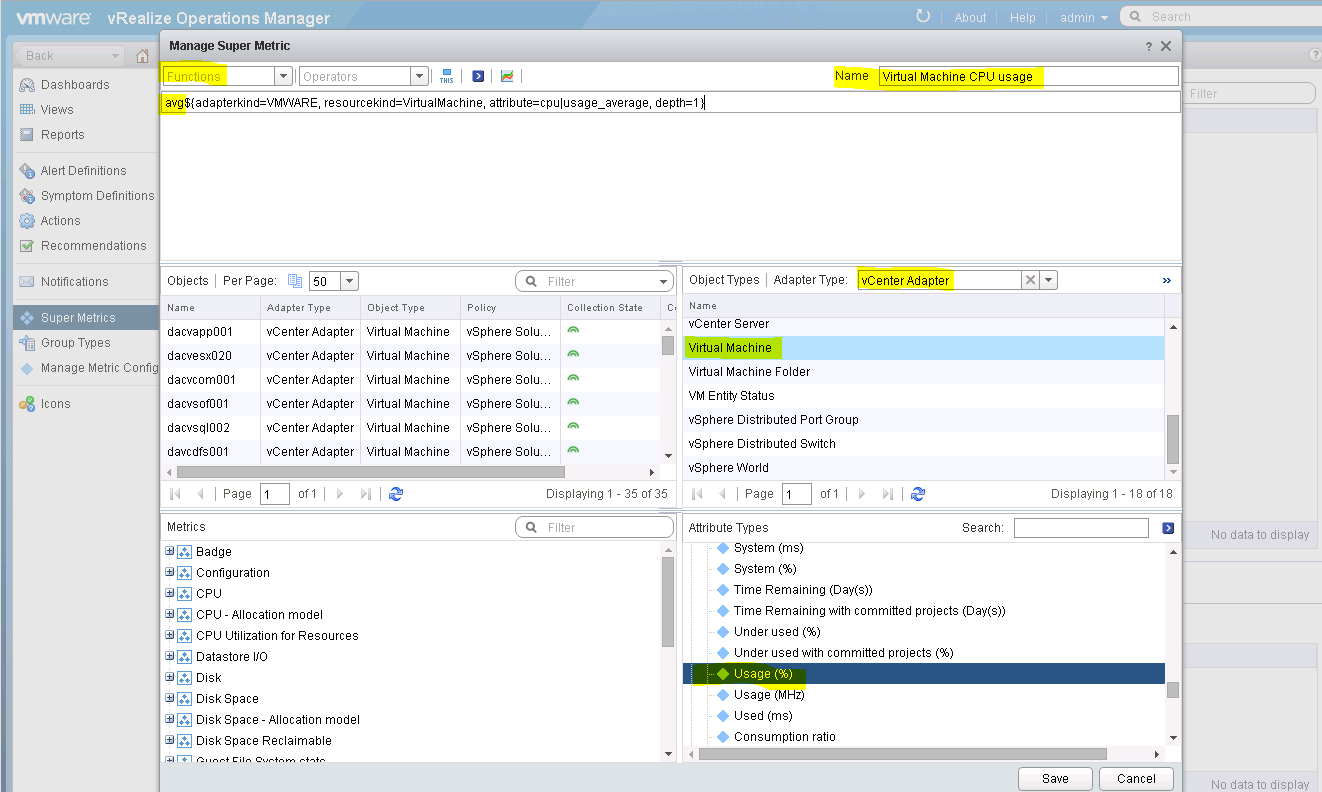Click the Recommendations checkmark icon
Image resolution: width=1322 pixels, height=792 pixels.
point(27,246)
